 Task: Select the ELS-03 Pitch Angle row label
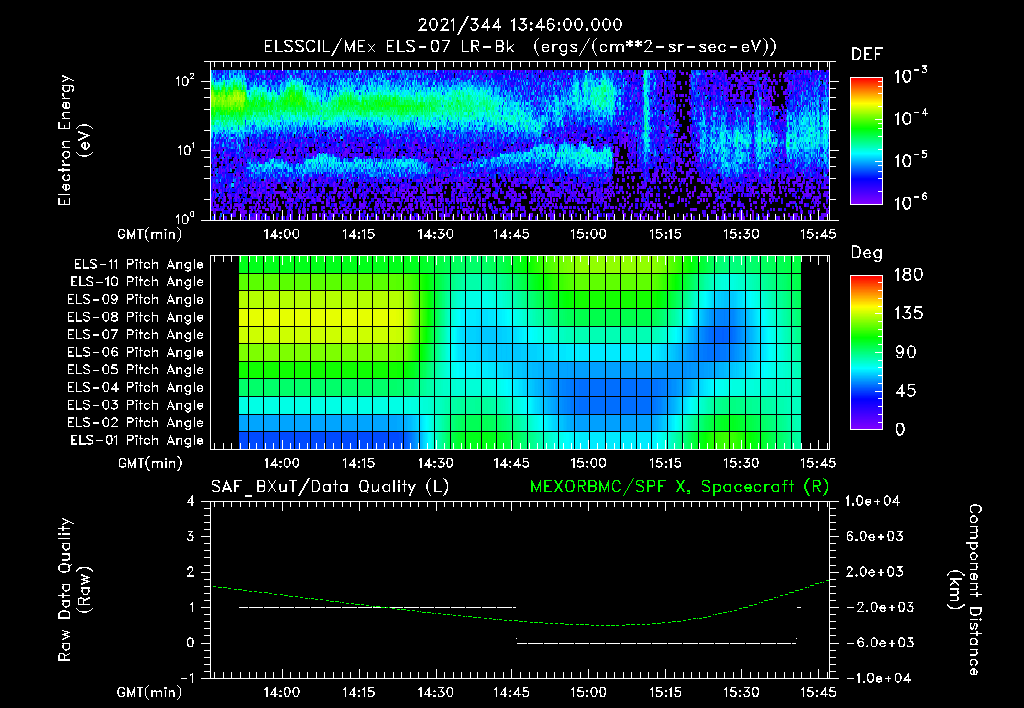click(136, 405)
